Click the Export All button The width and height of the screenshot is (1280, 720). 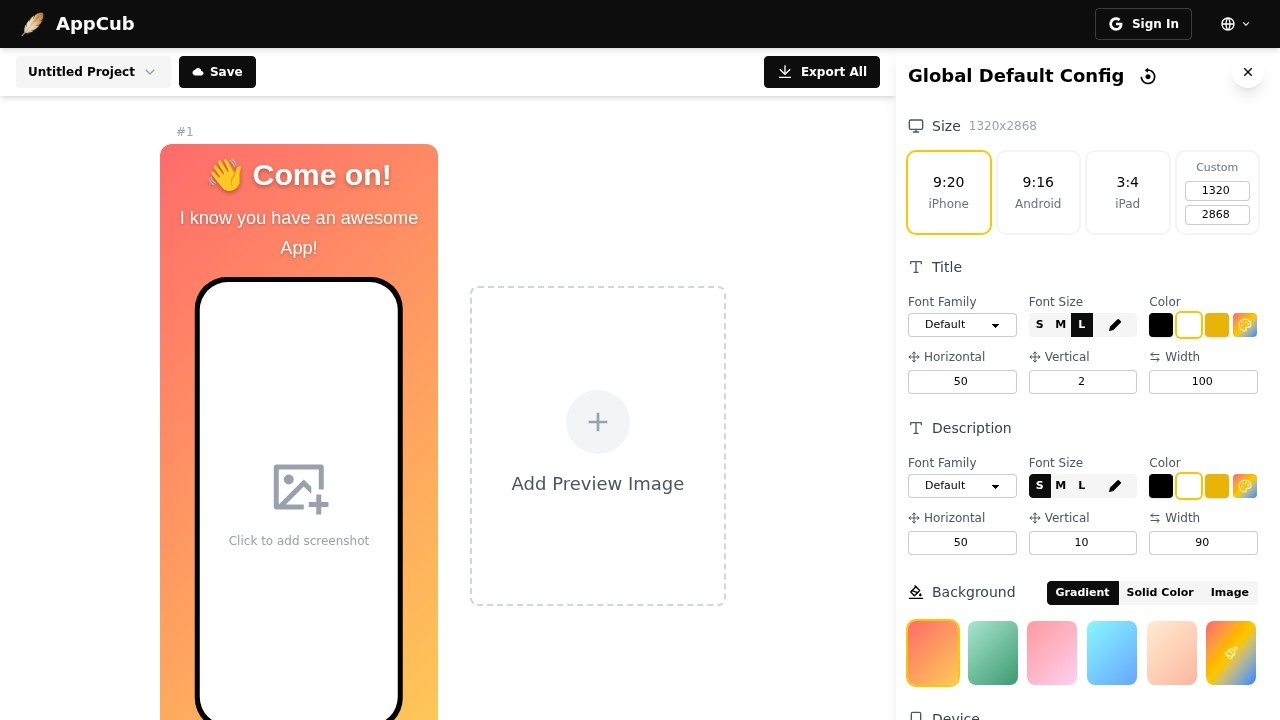(x=822, y=72)
